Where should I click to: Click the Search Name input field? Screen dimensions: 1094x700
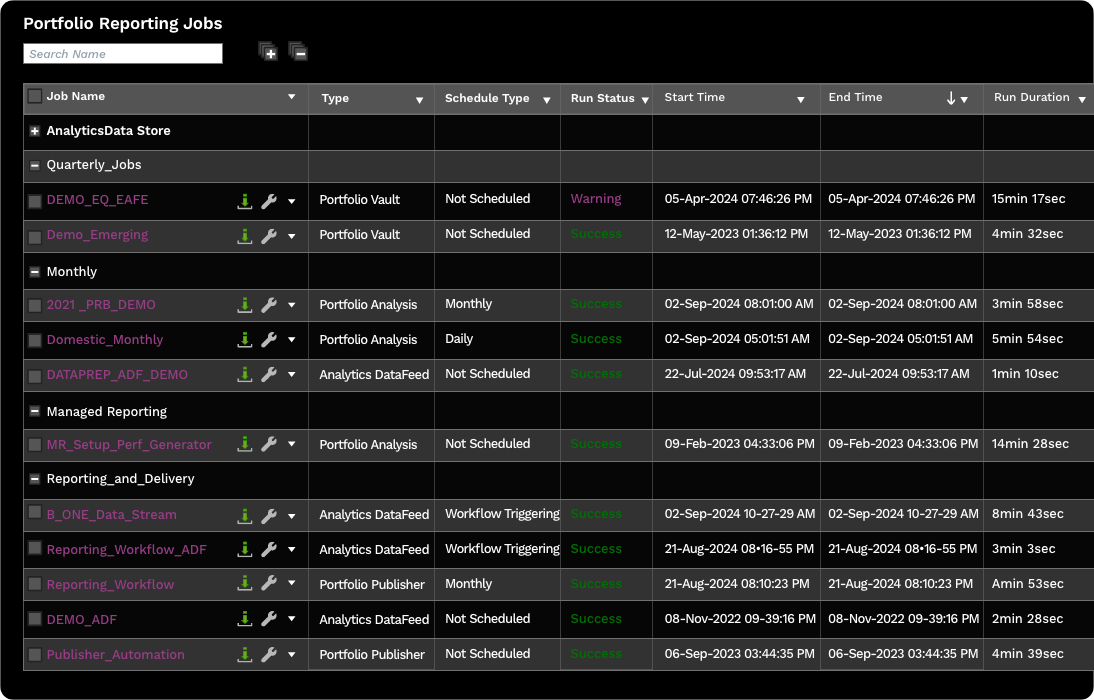pyautogui.click(x=122, y=53)
